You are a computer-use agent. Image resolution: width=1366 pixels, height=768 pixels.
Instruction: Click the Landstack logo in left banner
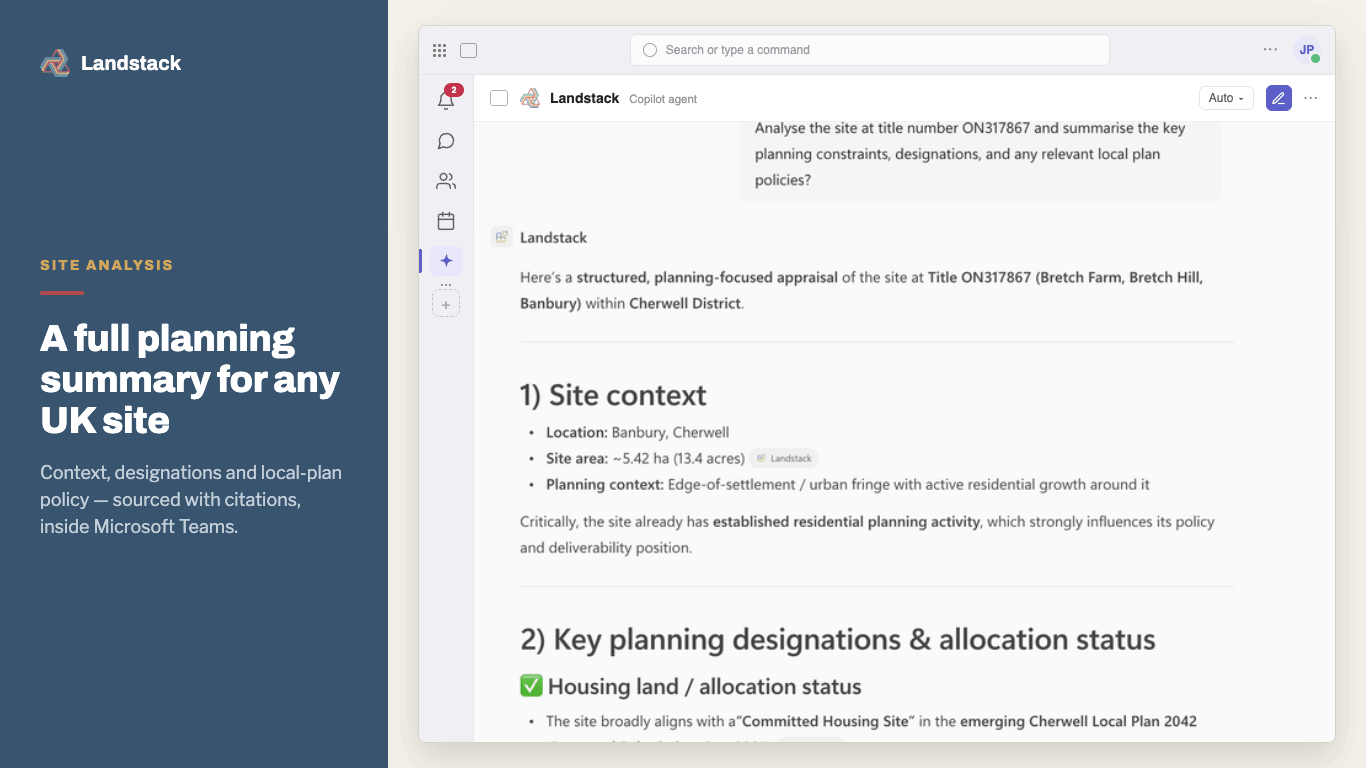click(x=55, y=63)
